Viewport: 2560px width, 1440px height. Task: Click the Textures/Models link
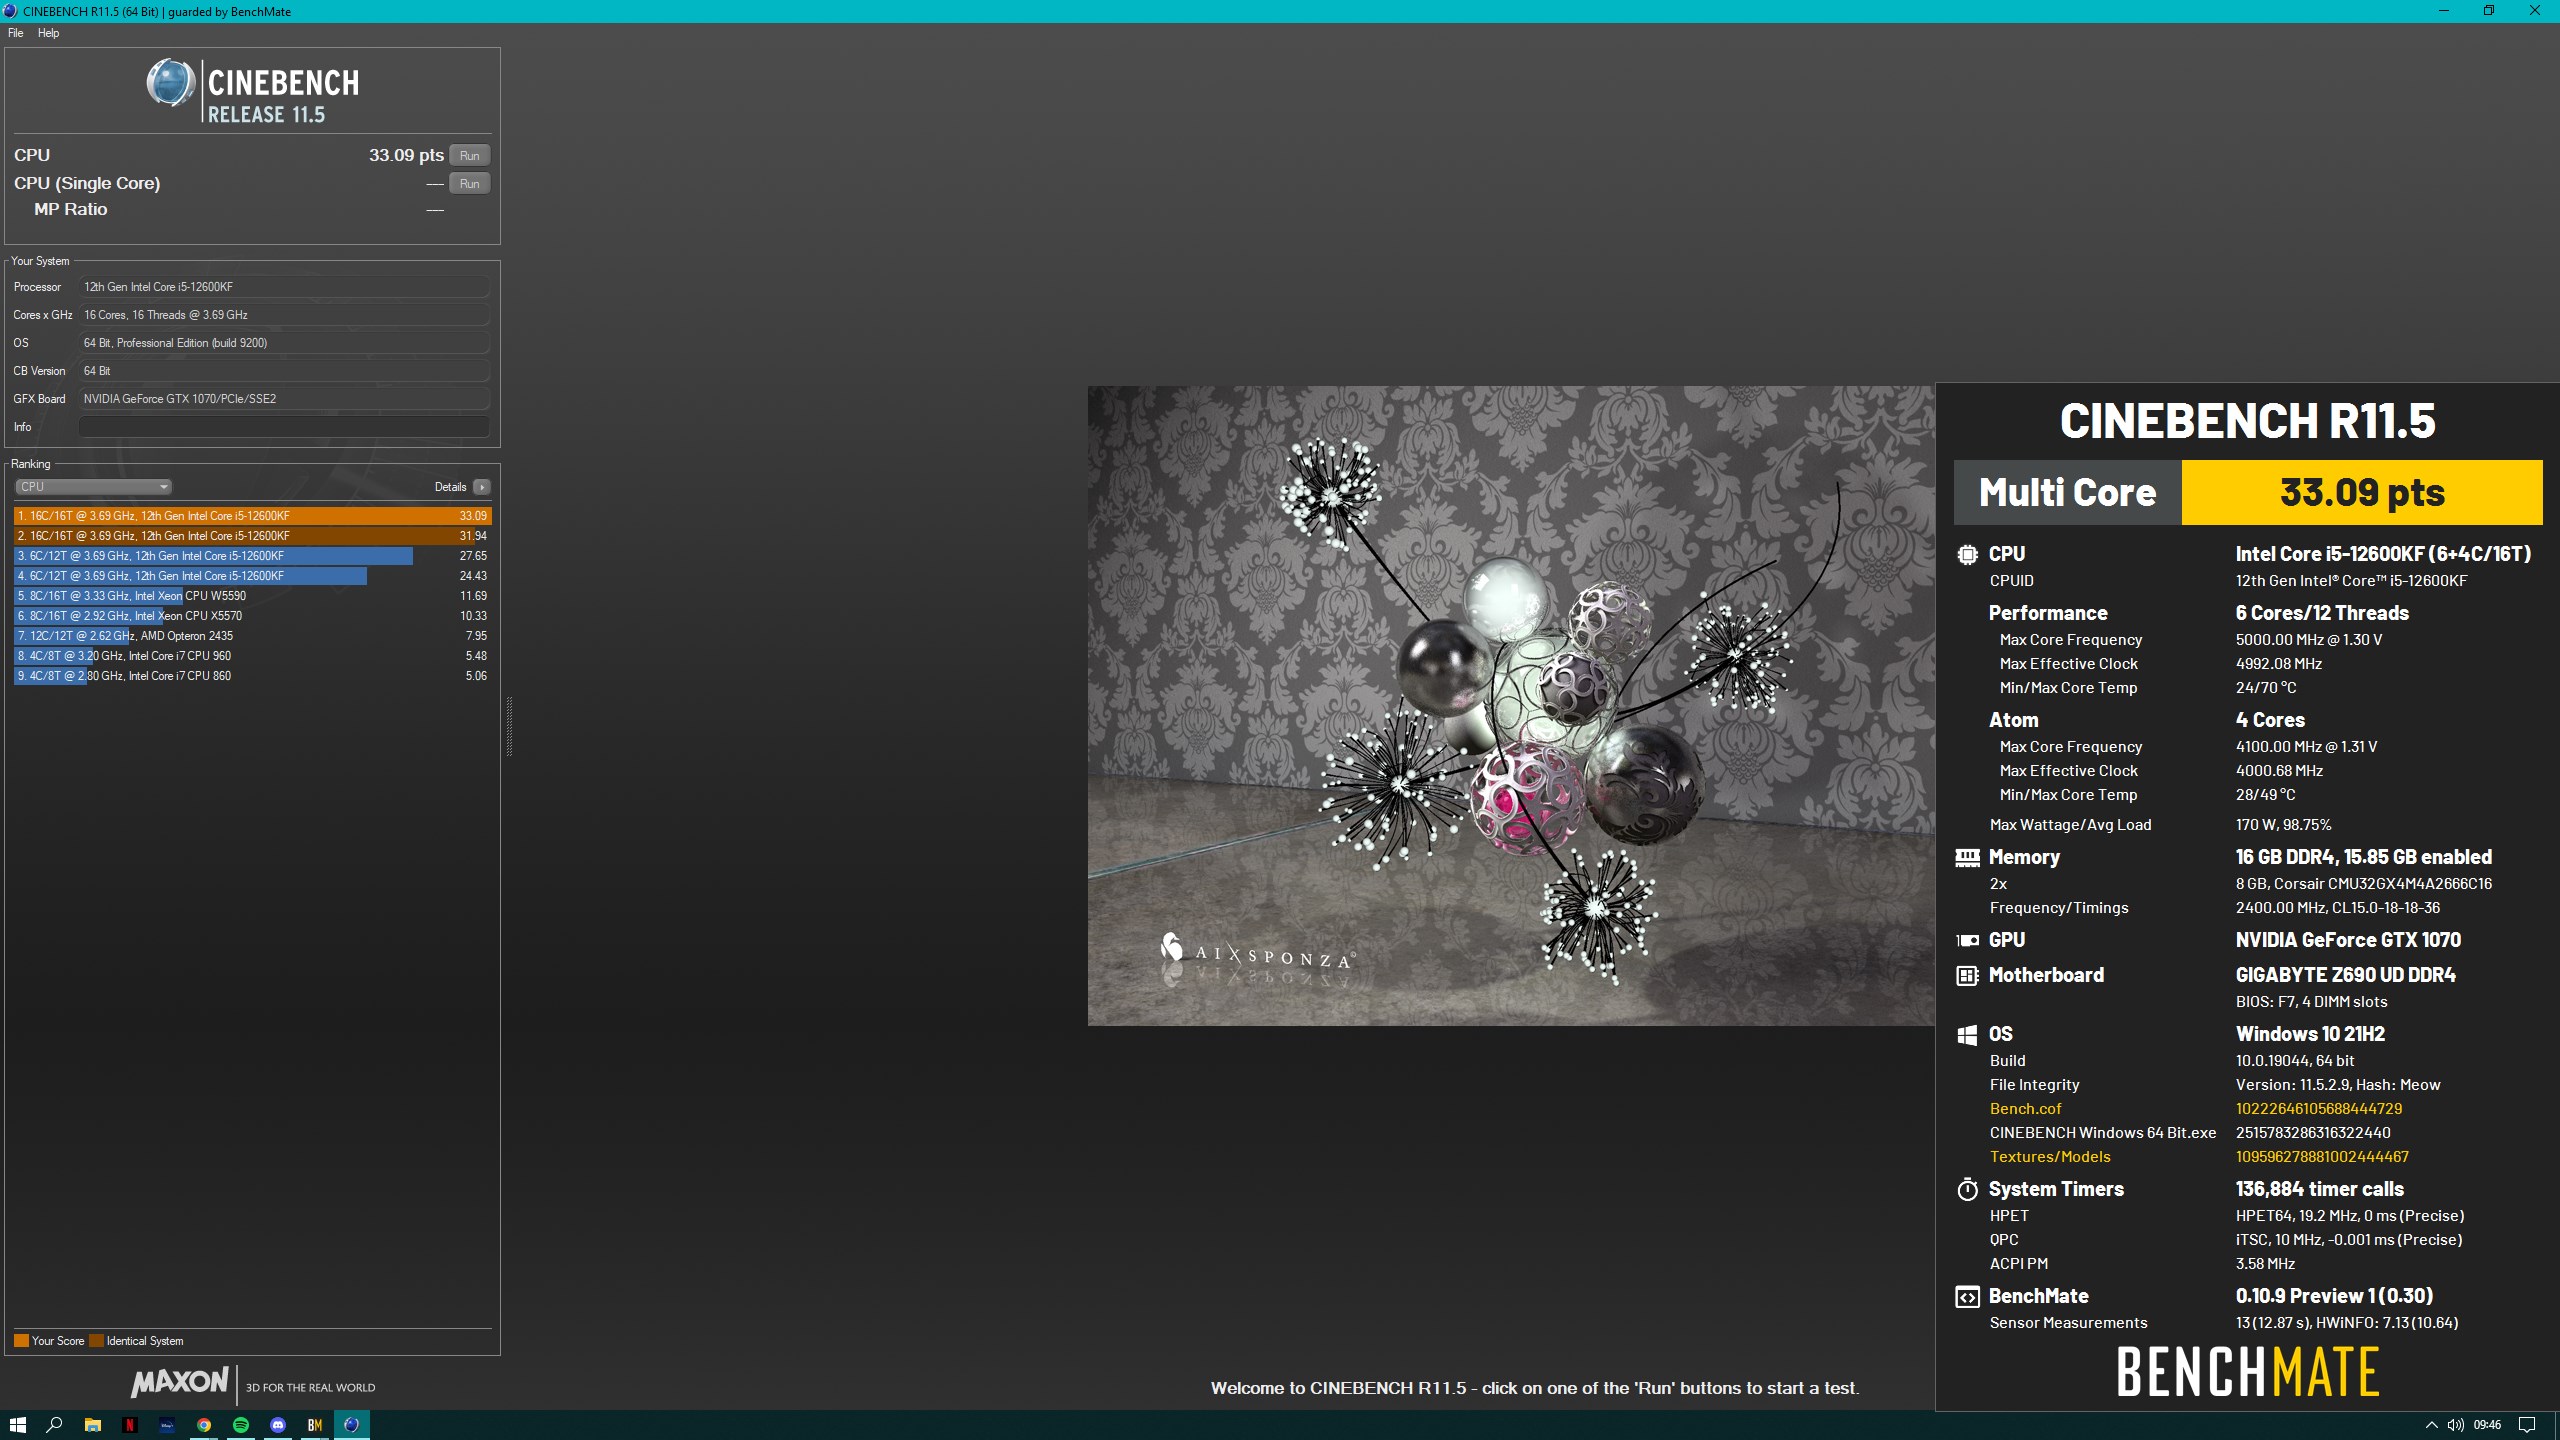pyautogui.click(x=2050, y=1156)
